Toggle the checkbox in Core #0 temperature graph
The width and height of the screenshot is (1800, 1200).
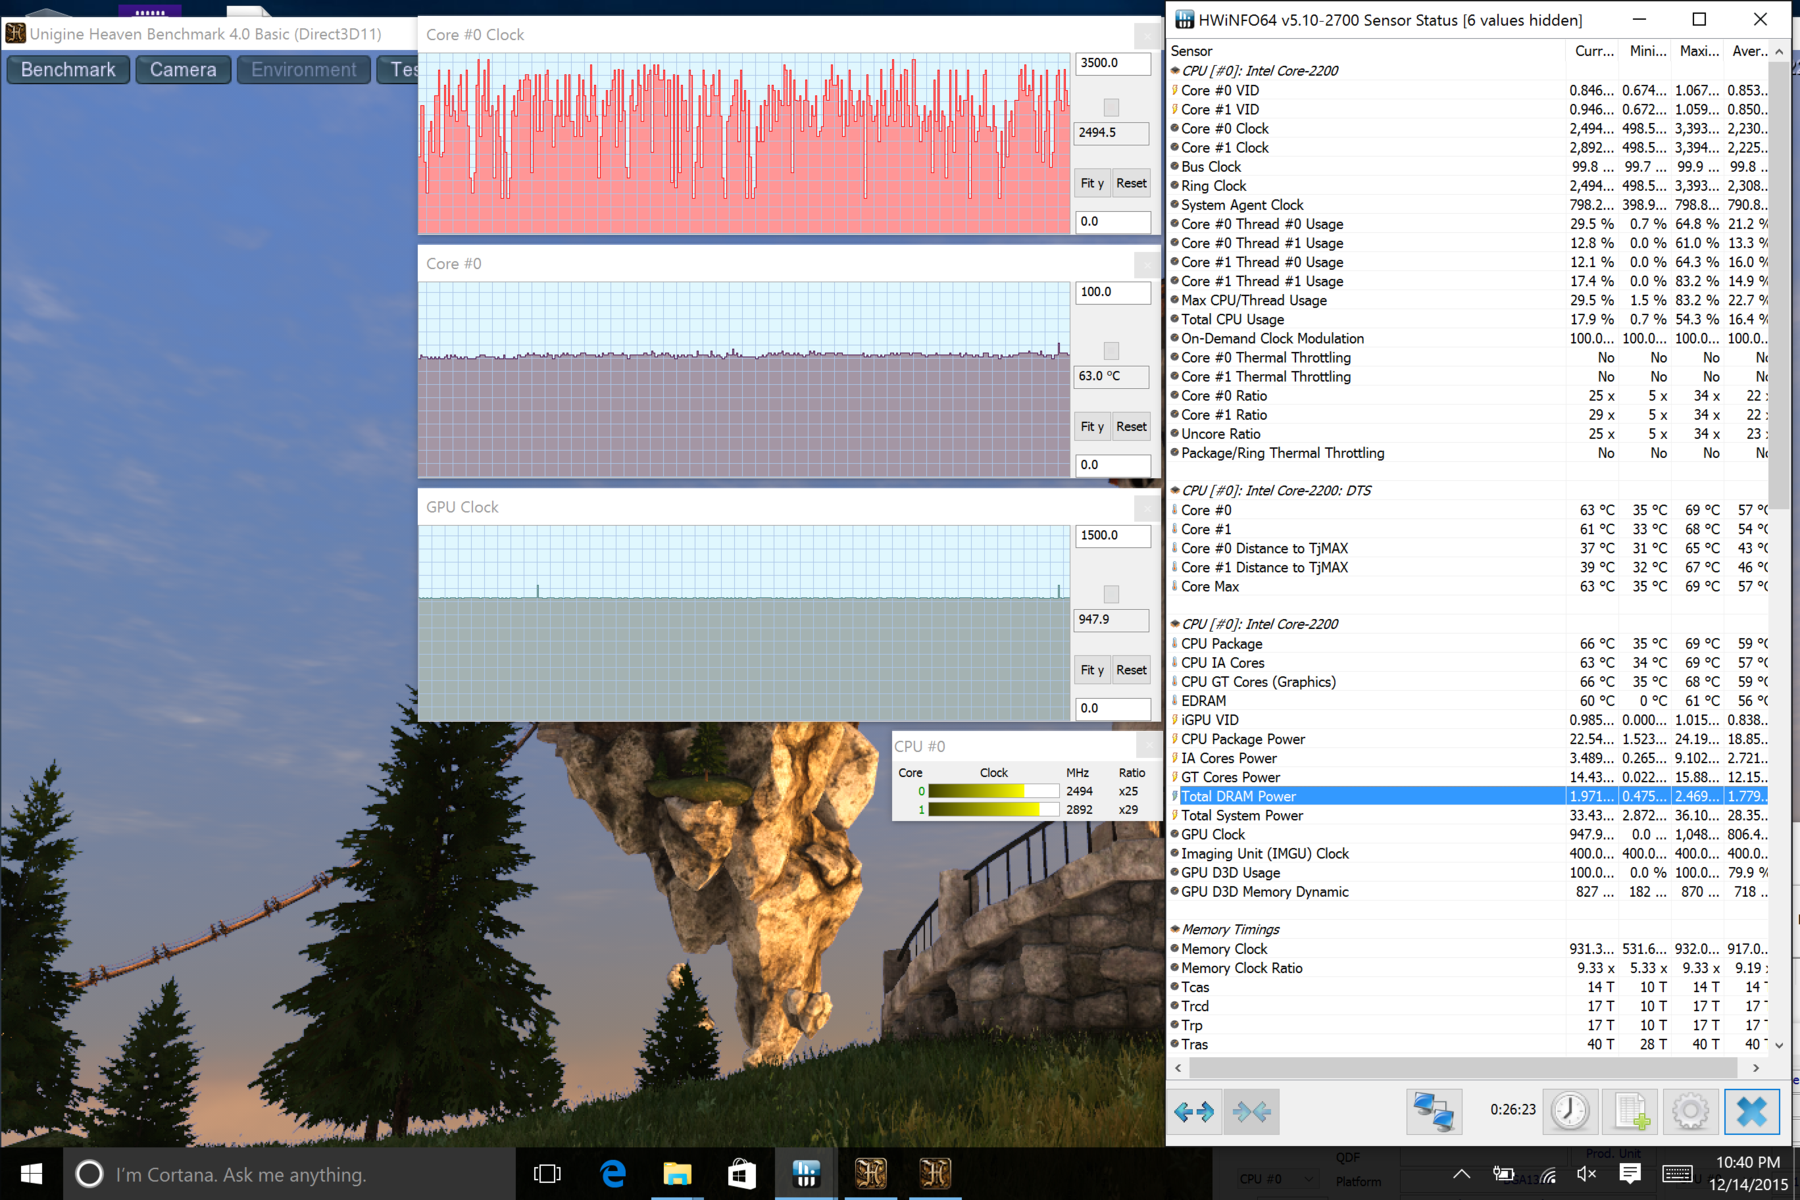[x=1111, y=350]
